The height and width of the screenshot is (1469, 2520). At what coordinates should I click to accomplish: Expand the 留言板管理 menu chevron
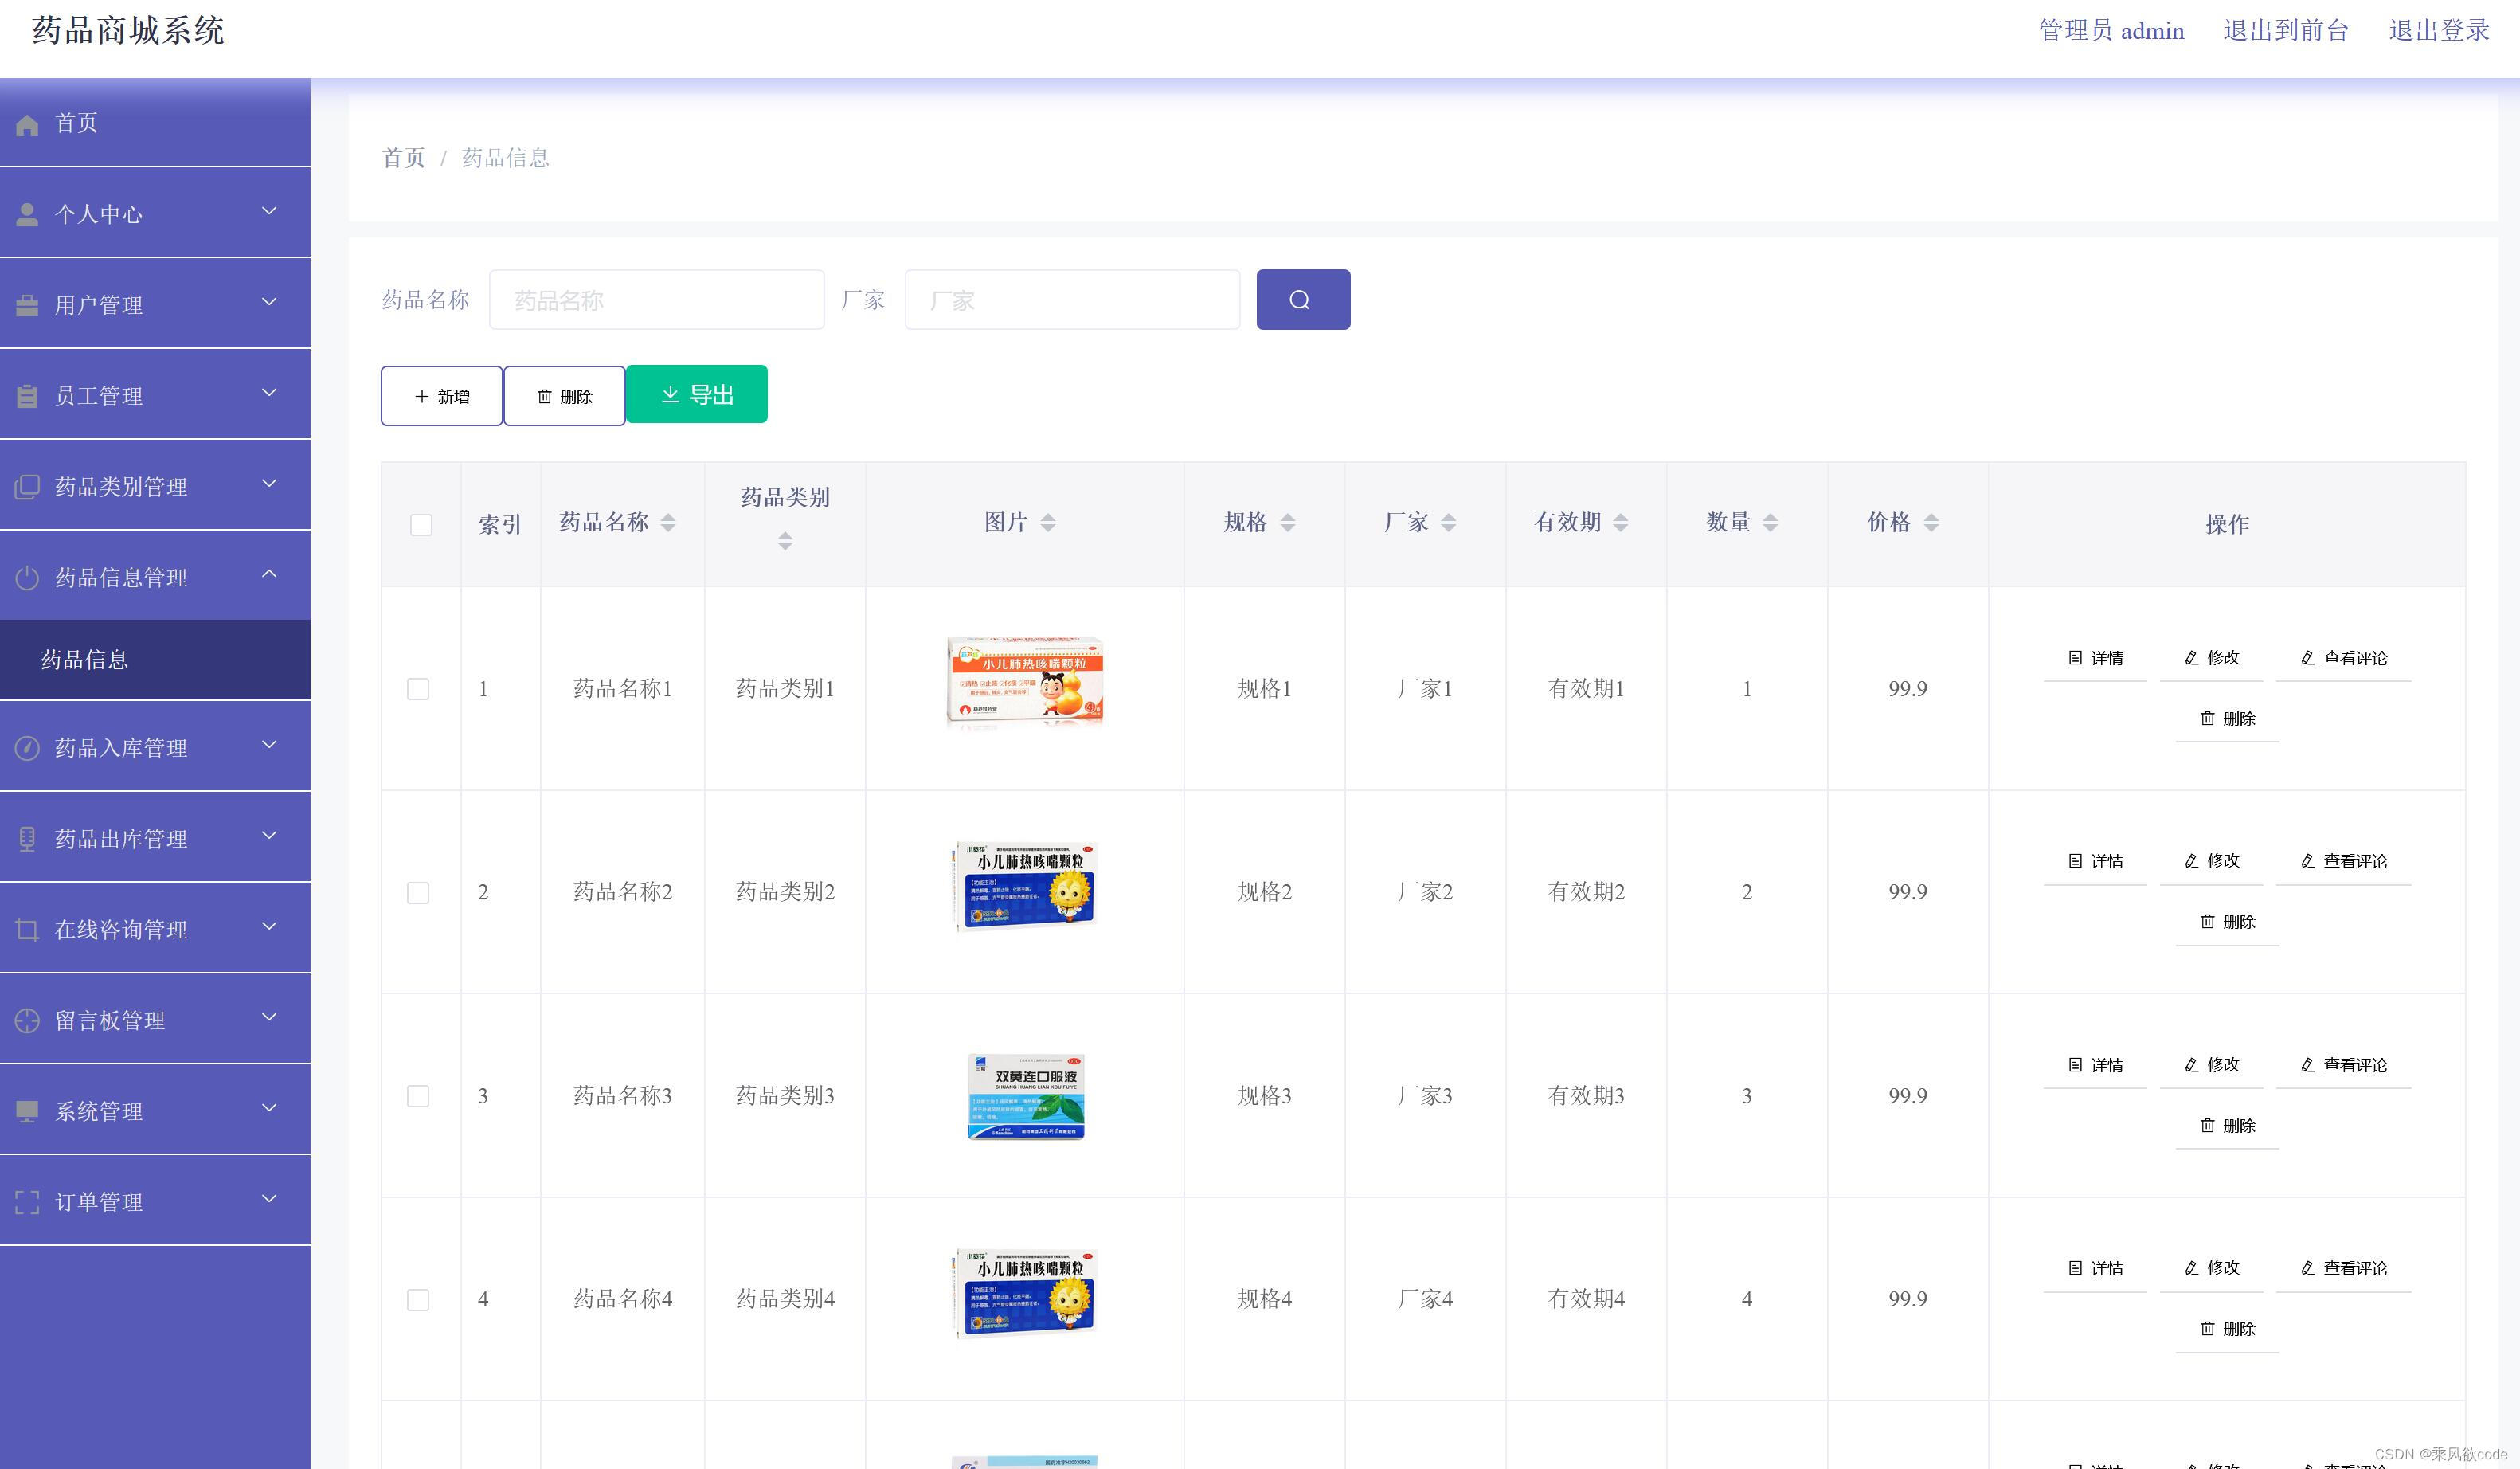268,1018
